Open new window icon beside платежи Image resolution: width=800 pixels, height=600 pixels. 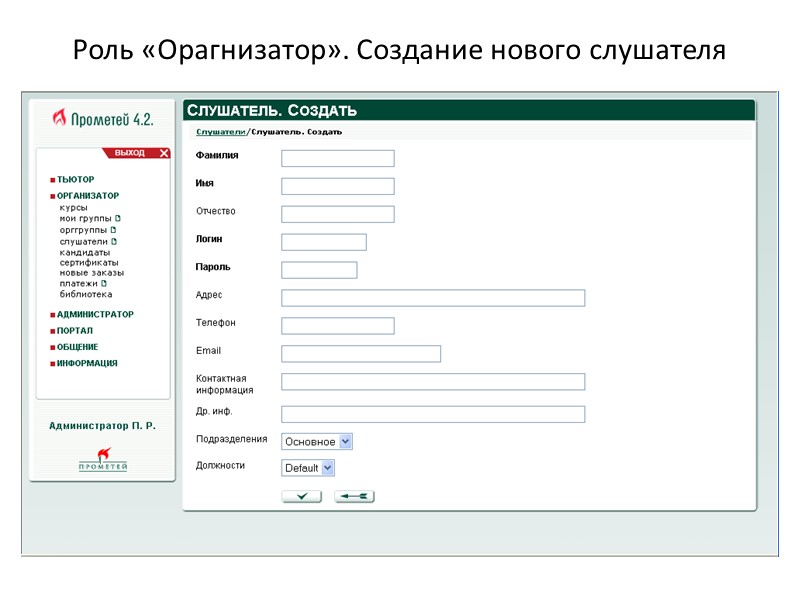coord(104,284)
